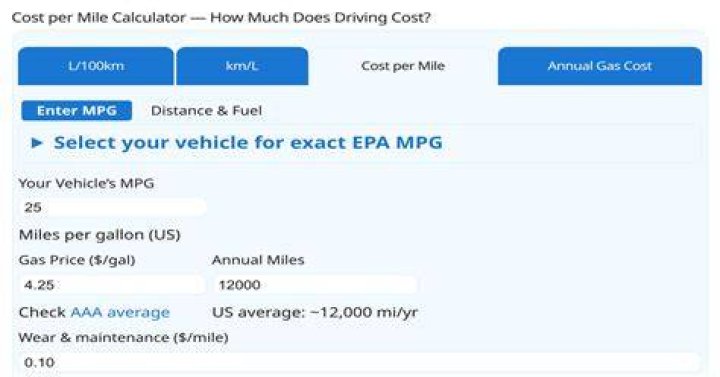Open the km/L tab
720x377 pixels.
tap(242, 66)
